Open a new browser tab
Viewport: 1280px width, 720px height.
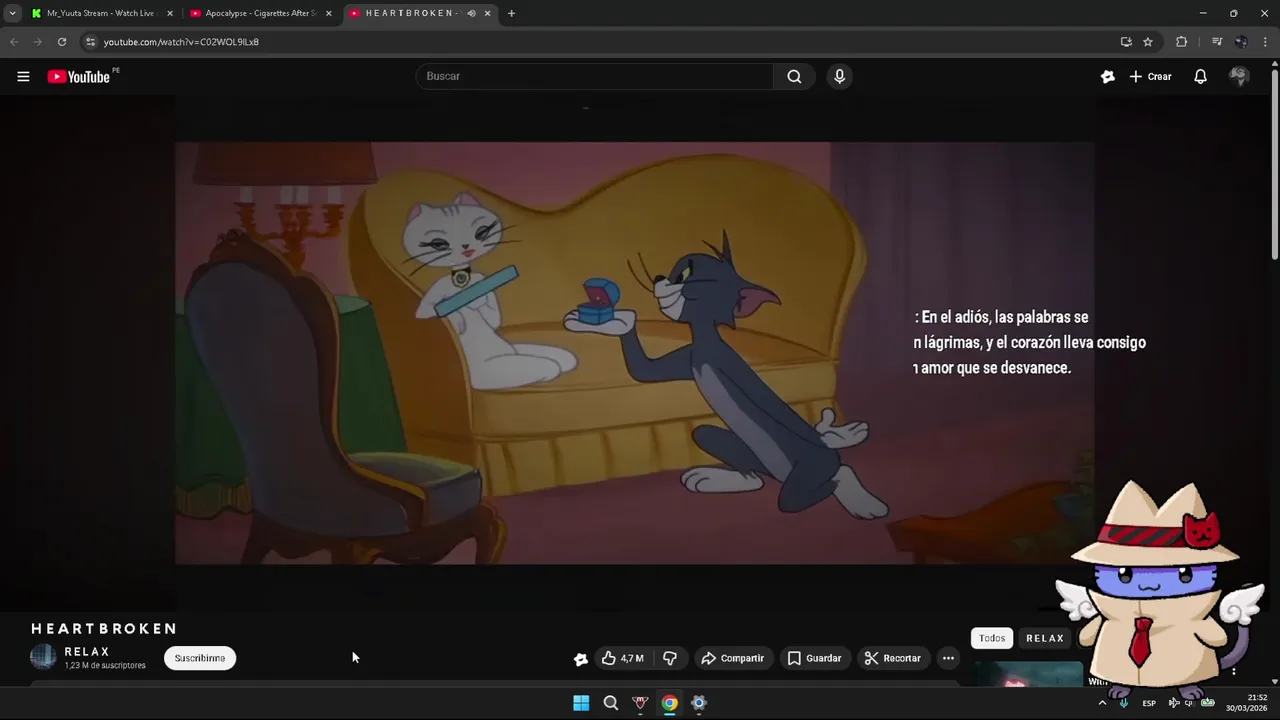tap(511, 13)
